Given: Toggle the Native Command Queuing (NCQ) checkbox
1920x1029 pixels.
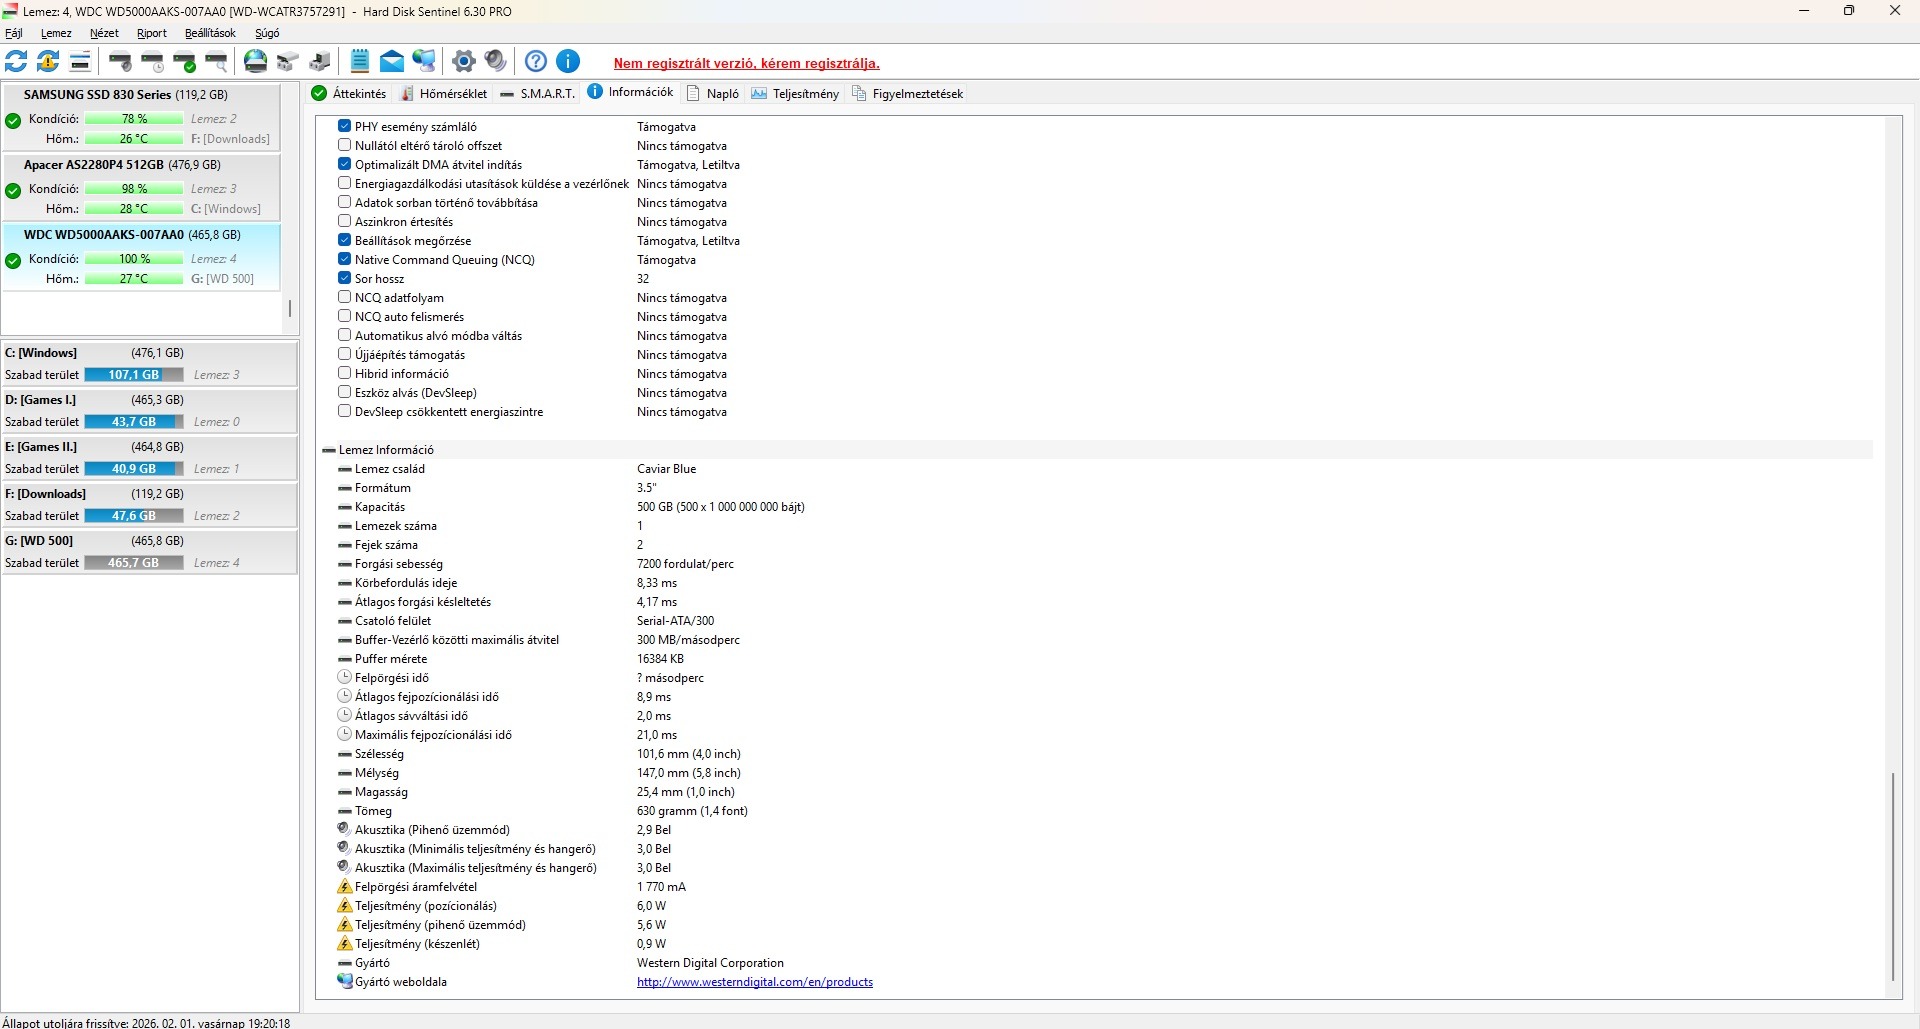Looking at the screenshot, I should [x=345, y=260].
